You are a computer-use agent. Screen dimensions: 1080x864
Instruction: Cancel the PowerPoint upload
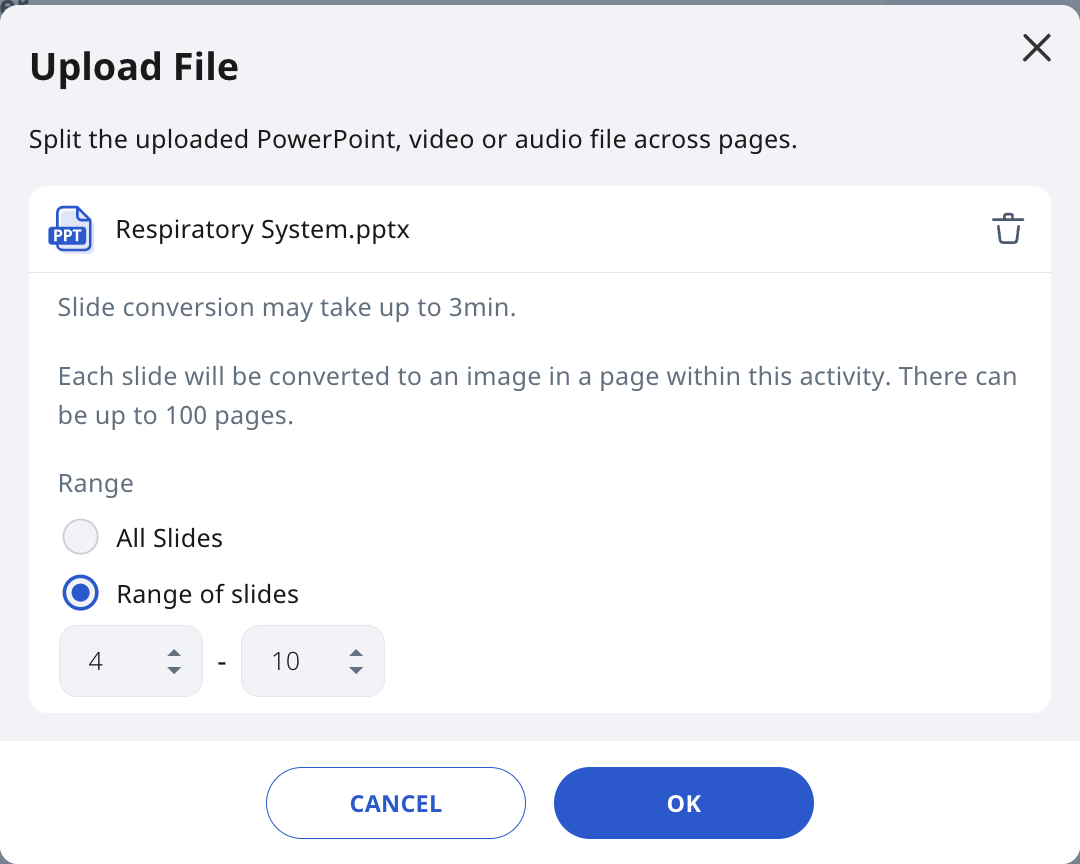[x=395, y=803]
